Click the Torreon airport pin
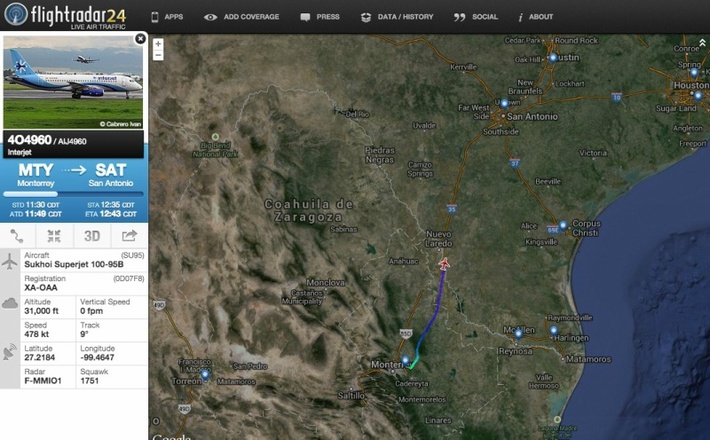 [x=205, y=375]
